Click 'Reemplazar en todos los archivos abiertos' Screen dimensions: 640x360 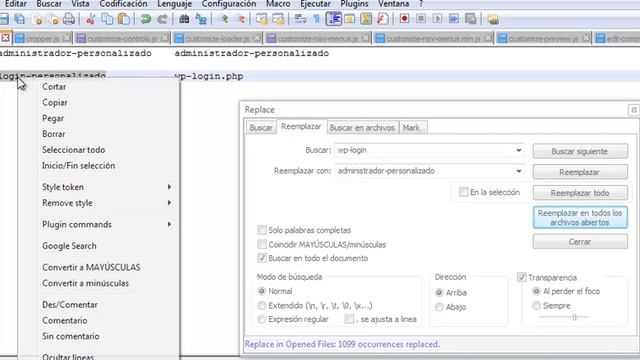coord(580,218)
